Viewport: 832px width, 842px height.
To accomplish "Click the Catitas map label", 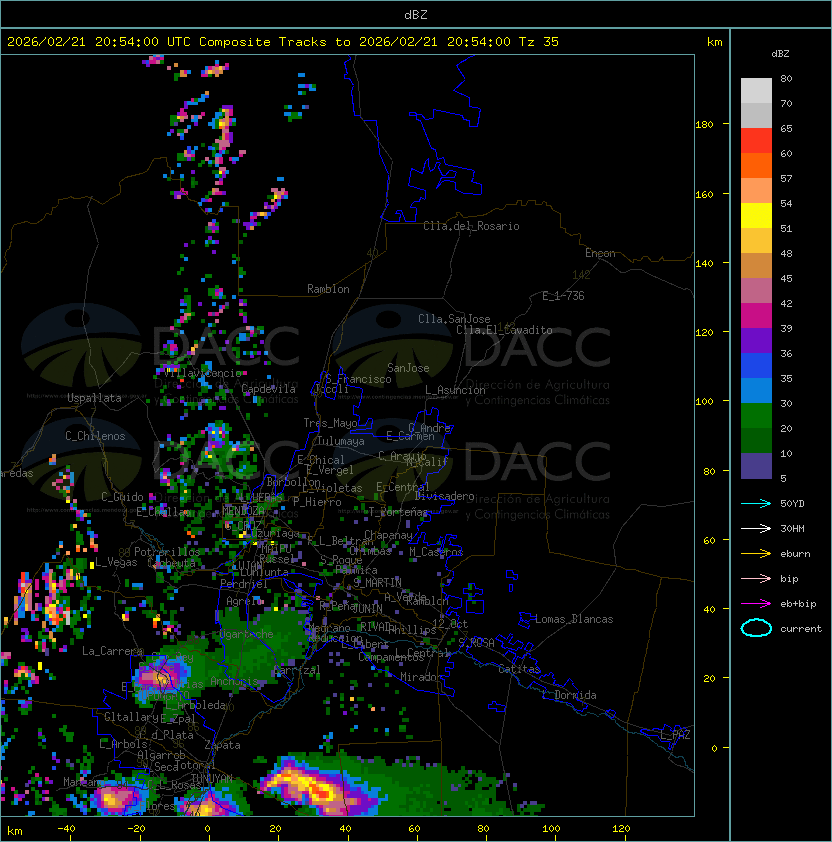I will pos(519,669).
